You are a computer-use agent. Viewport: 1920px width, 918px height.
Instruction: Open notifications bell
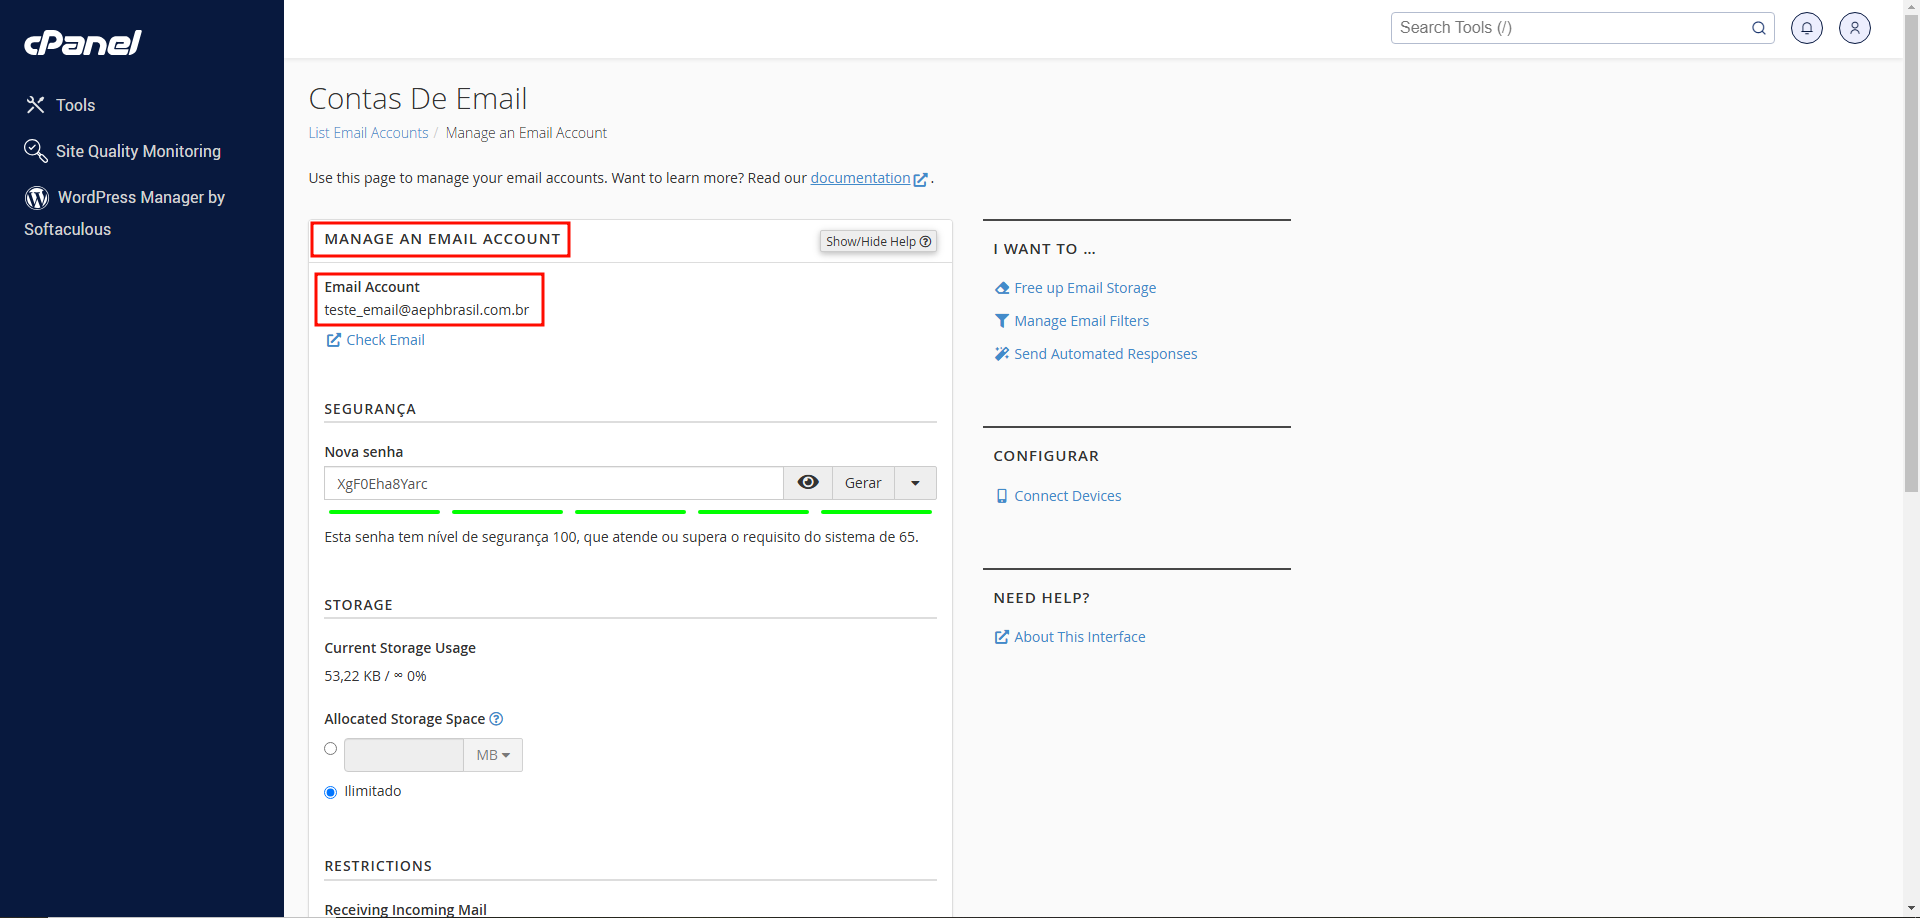coord(1807,28)
